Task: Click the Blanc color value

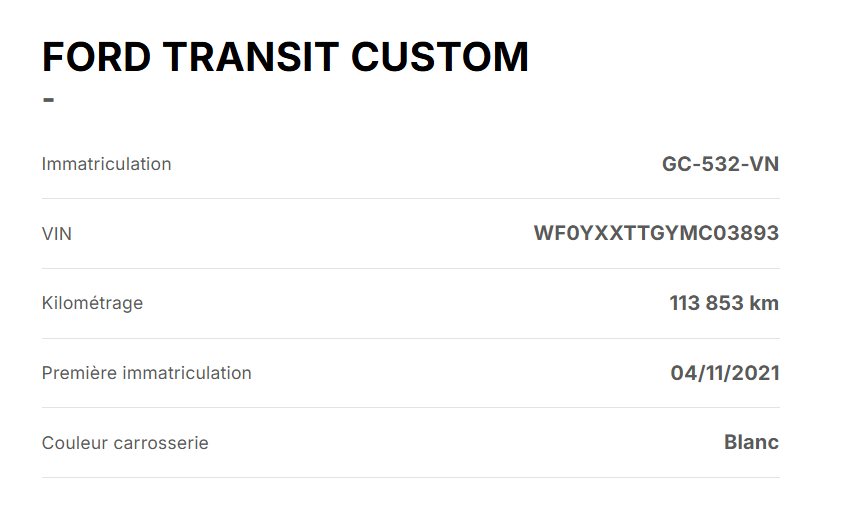Action: coord(751,443)
